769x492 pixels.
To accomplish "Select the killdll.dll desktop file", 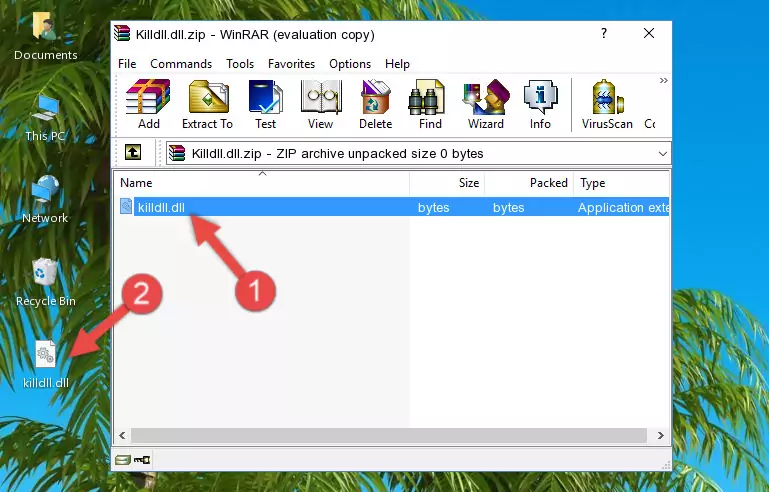I will (46, 364).
